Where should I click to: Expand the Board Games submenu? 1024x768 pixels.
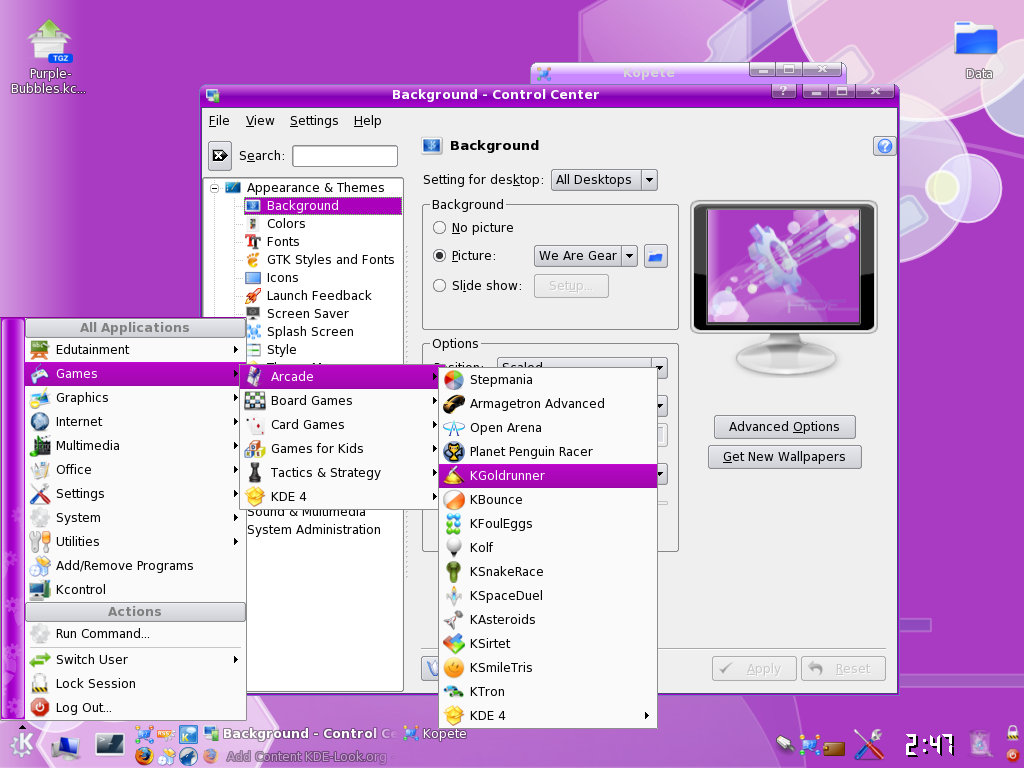340,400
